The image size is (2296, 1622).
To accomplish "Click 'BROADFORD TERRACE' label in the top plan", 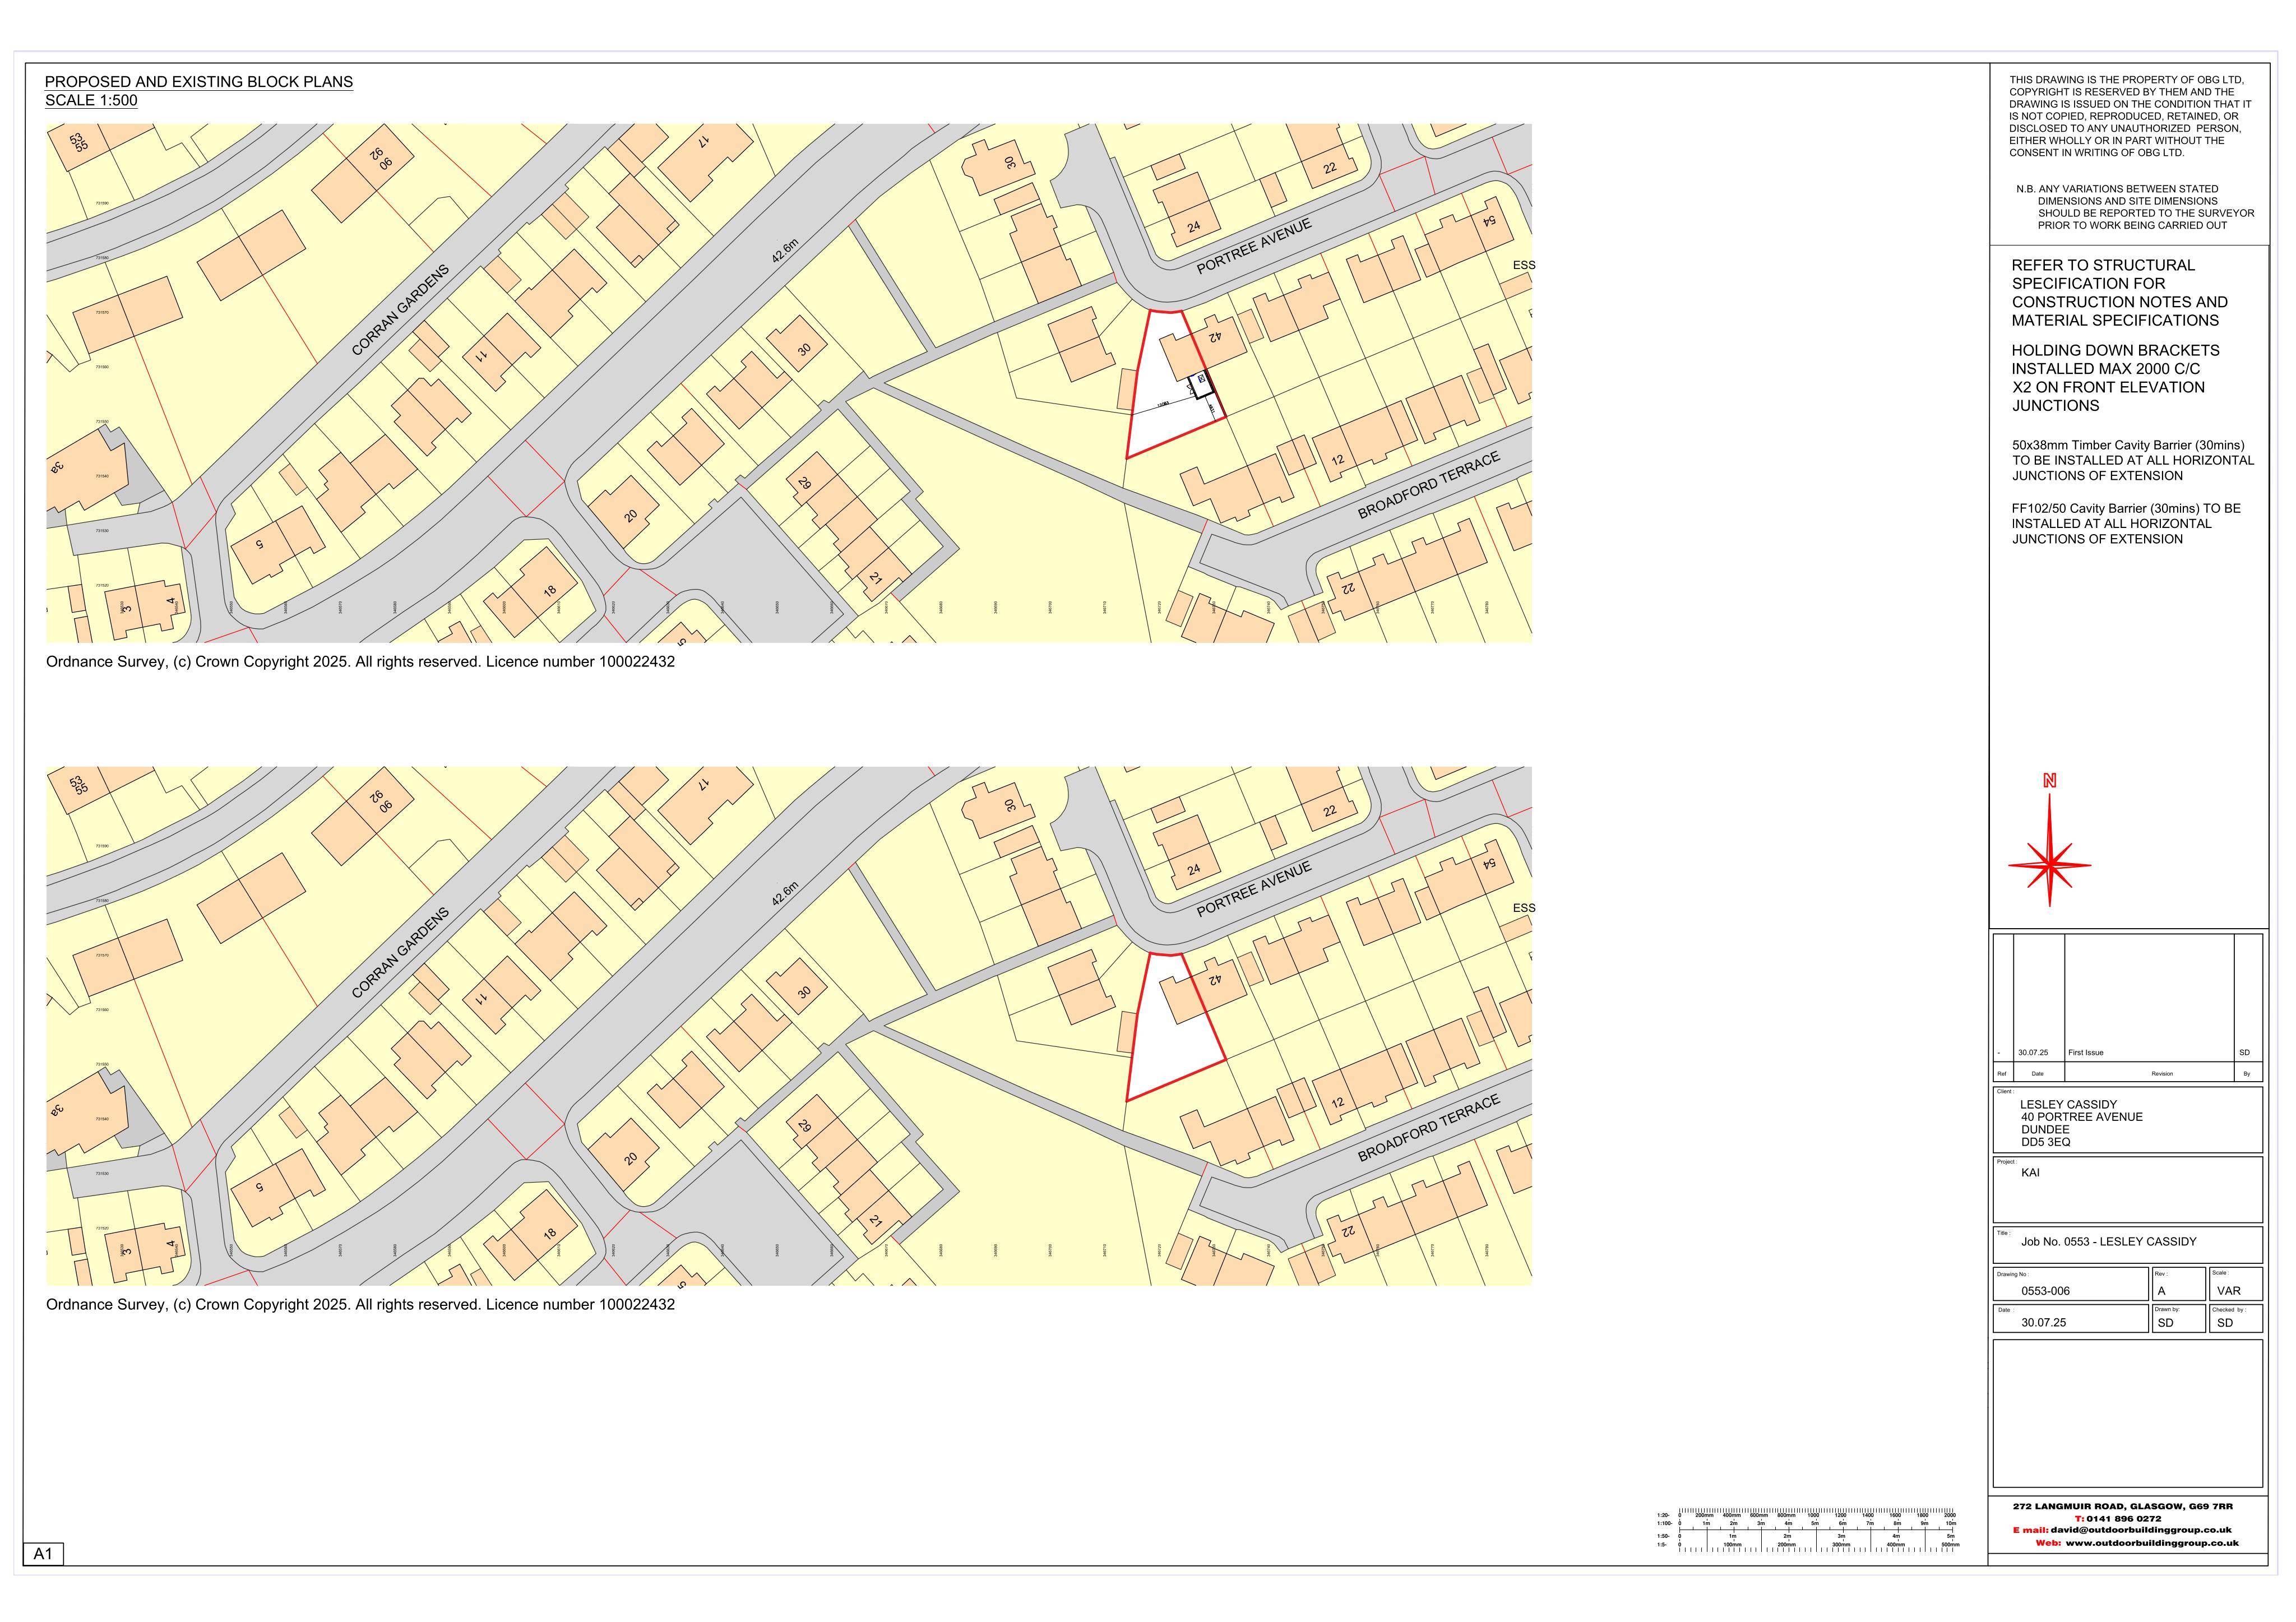I will (1428, 485).
